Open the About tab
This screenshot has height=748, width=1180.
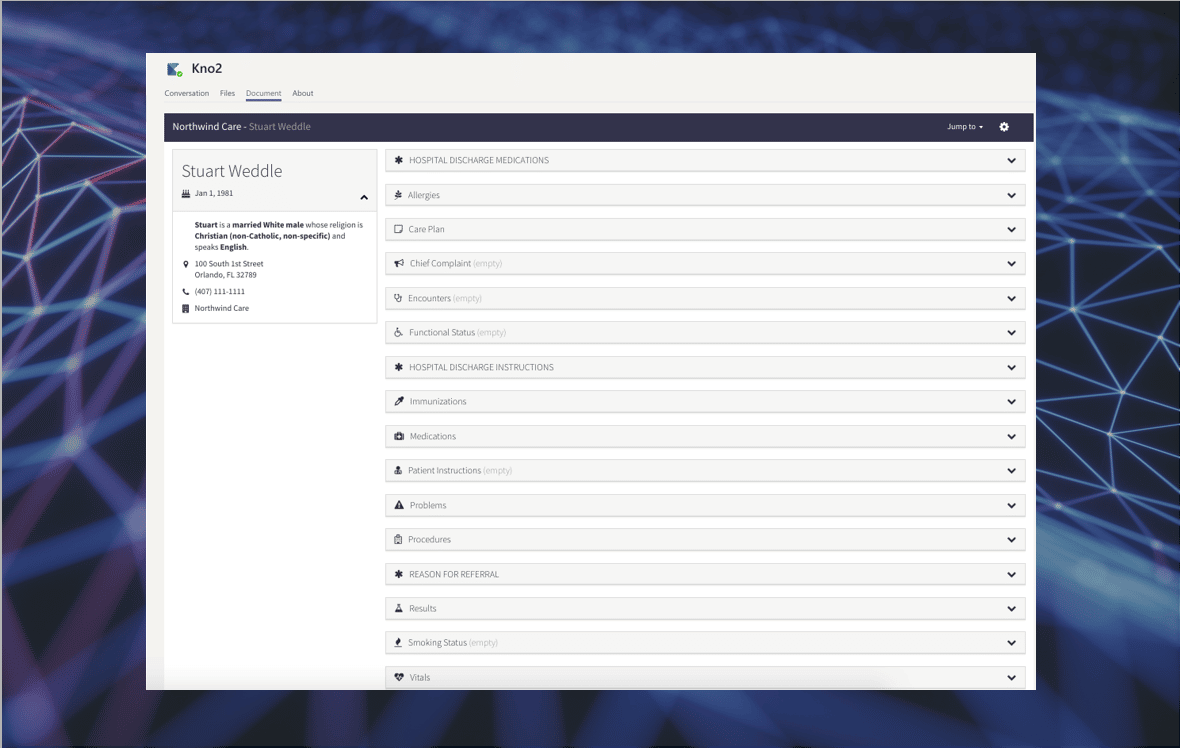(x=302, y=93)
